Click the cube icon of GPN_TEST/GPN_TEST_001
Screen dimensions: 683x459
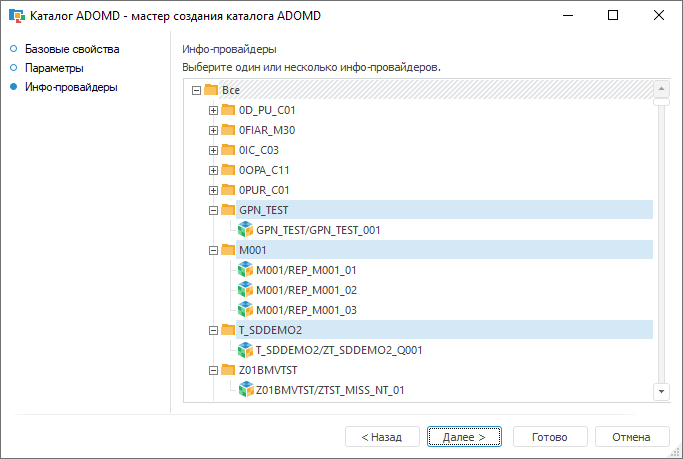click(246, 230)
